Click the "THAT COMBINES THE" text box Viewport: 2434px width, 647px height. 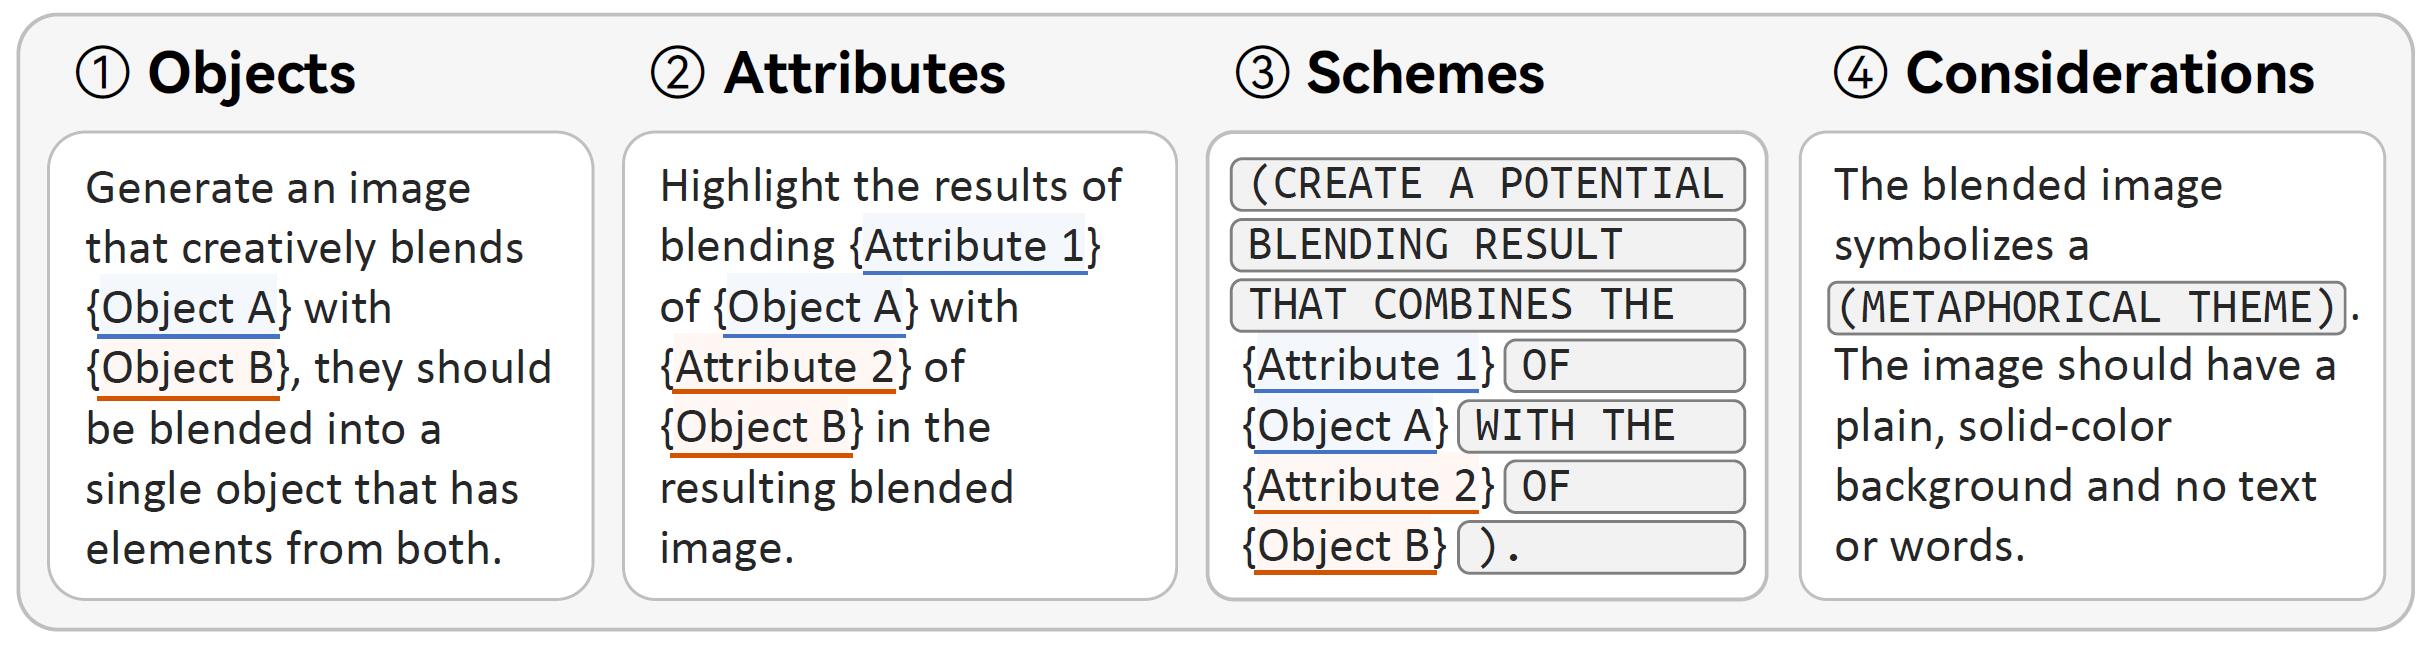click(1487, 305)
